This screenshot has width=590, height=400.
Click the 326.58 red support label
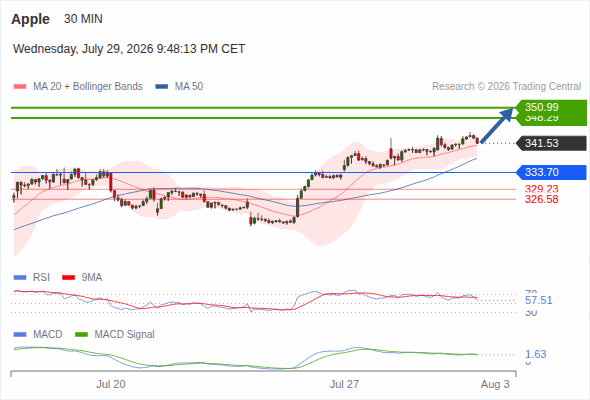click(541, 199)
